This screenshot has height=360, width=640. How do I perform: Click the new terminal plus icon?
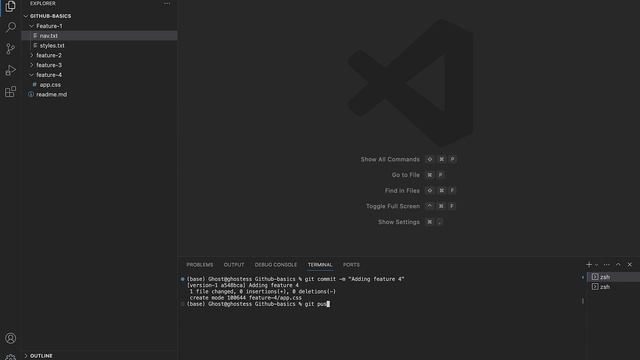point(589,264)
